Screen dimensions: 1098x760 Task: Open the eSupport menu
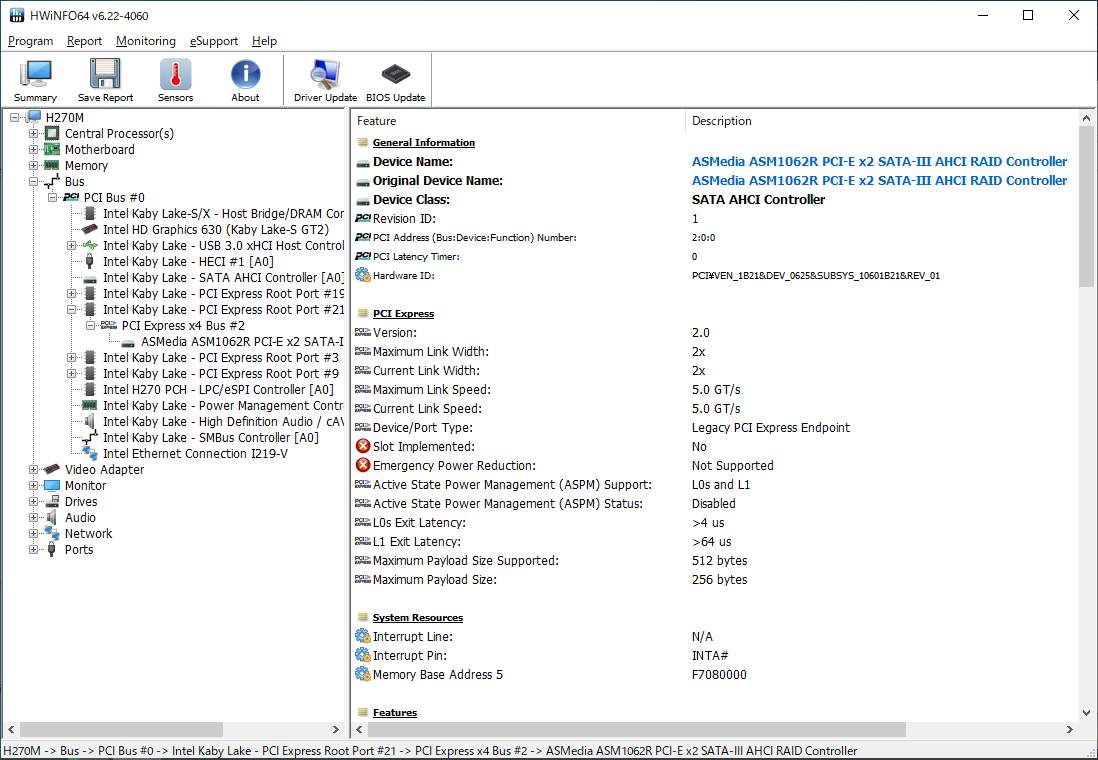pos(214,41)
